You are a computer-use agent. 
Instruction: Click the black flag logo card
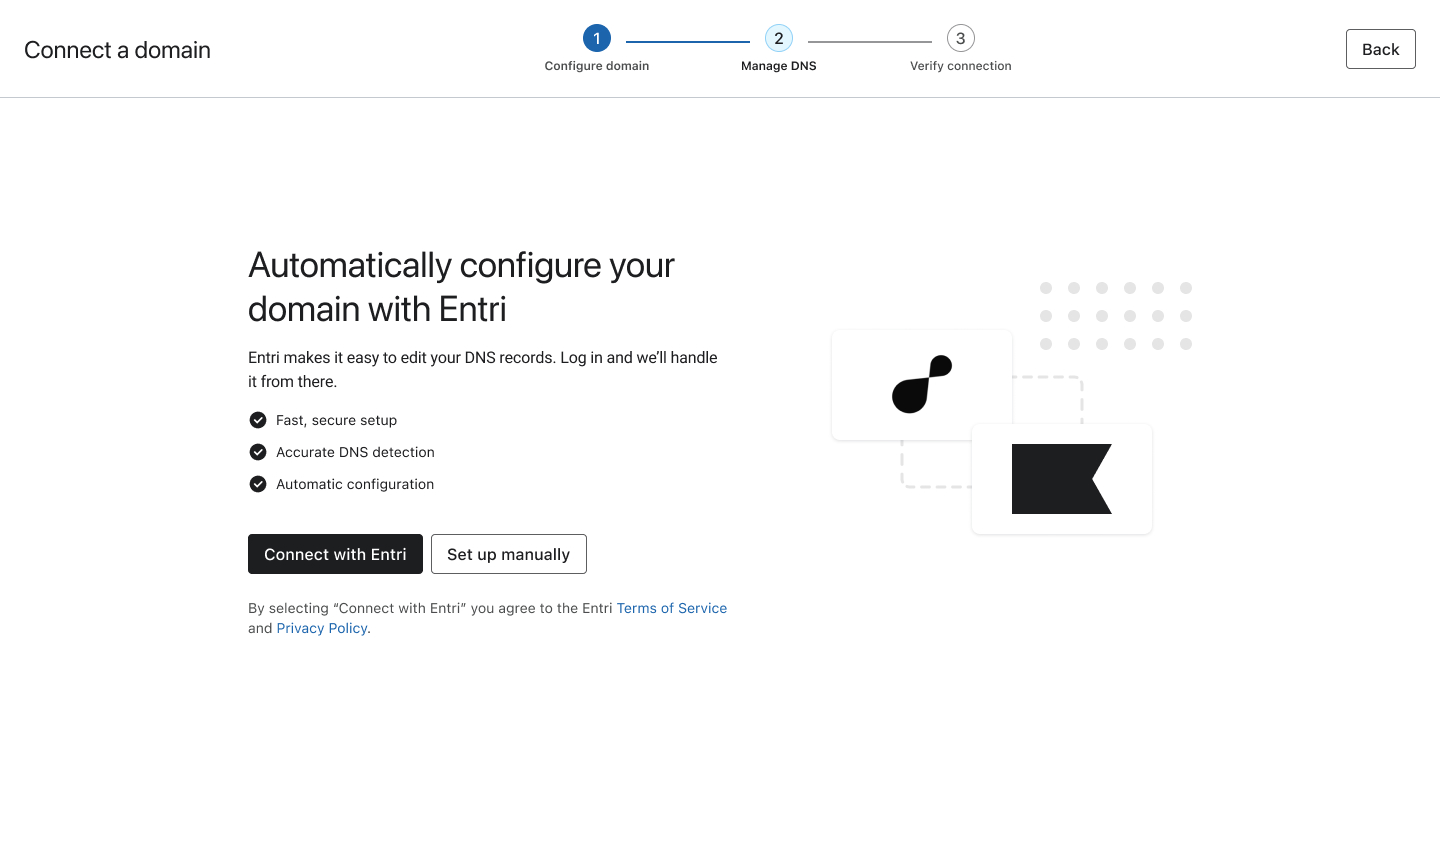1062,479
